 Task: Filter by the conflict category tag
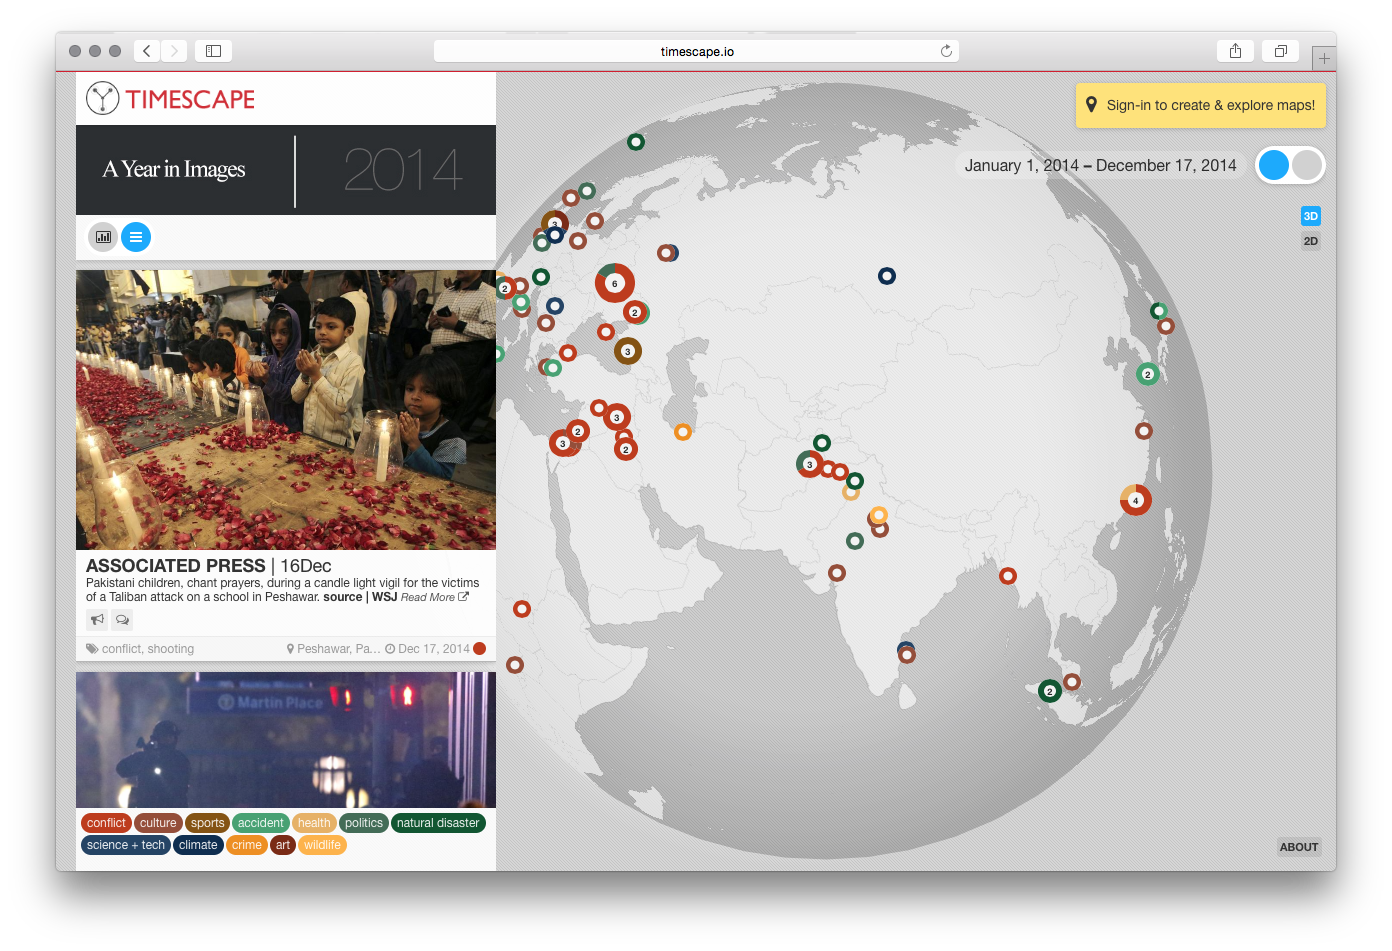tap(106, 823)
